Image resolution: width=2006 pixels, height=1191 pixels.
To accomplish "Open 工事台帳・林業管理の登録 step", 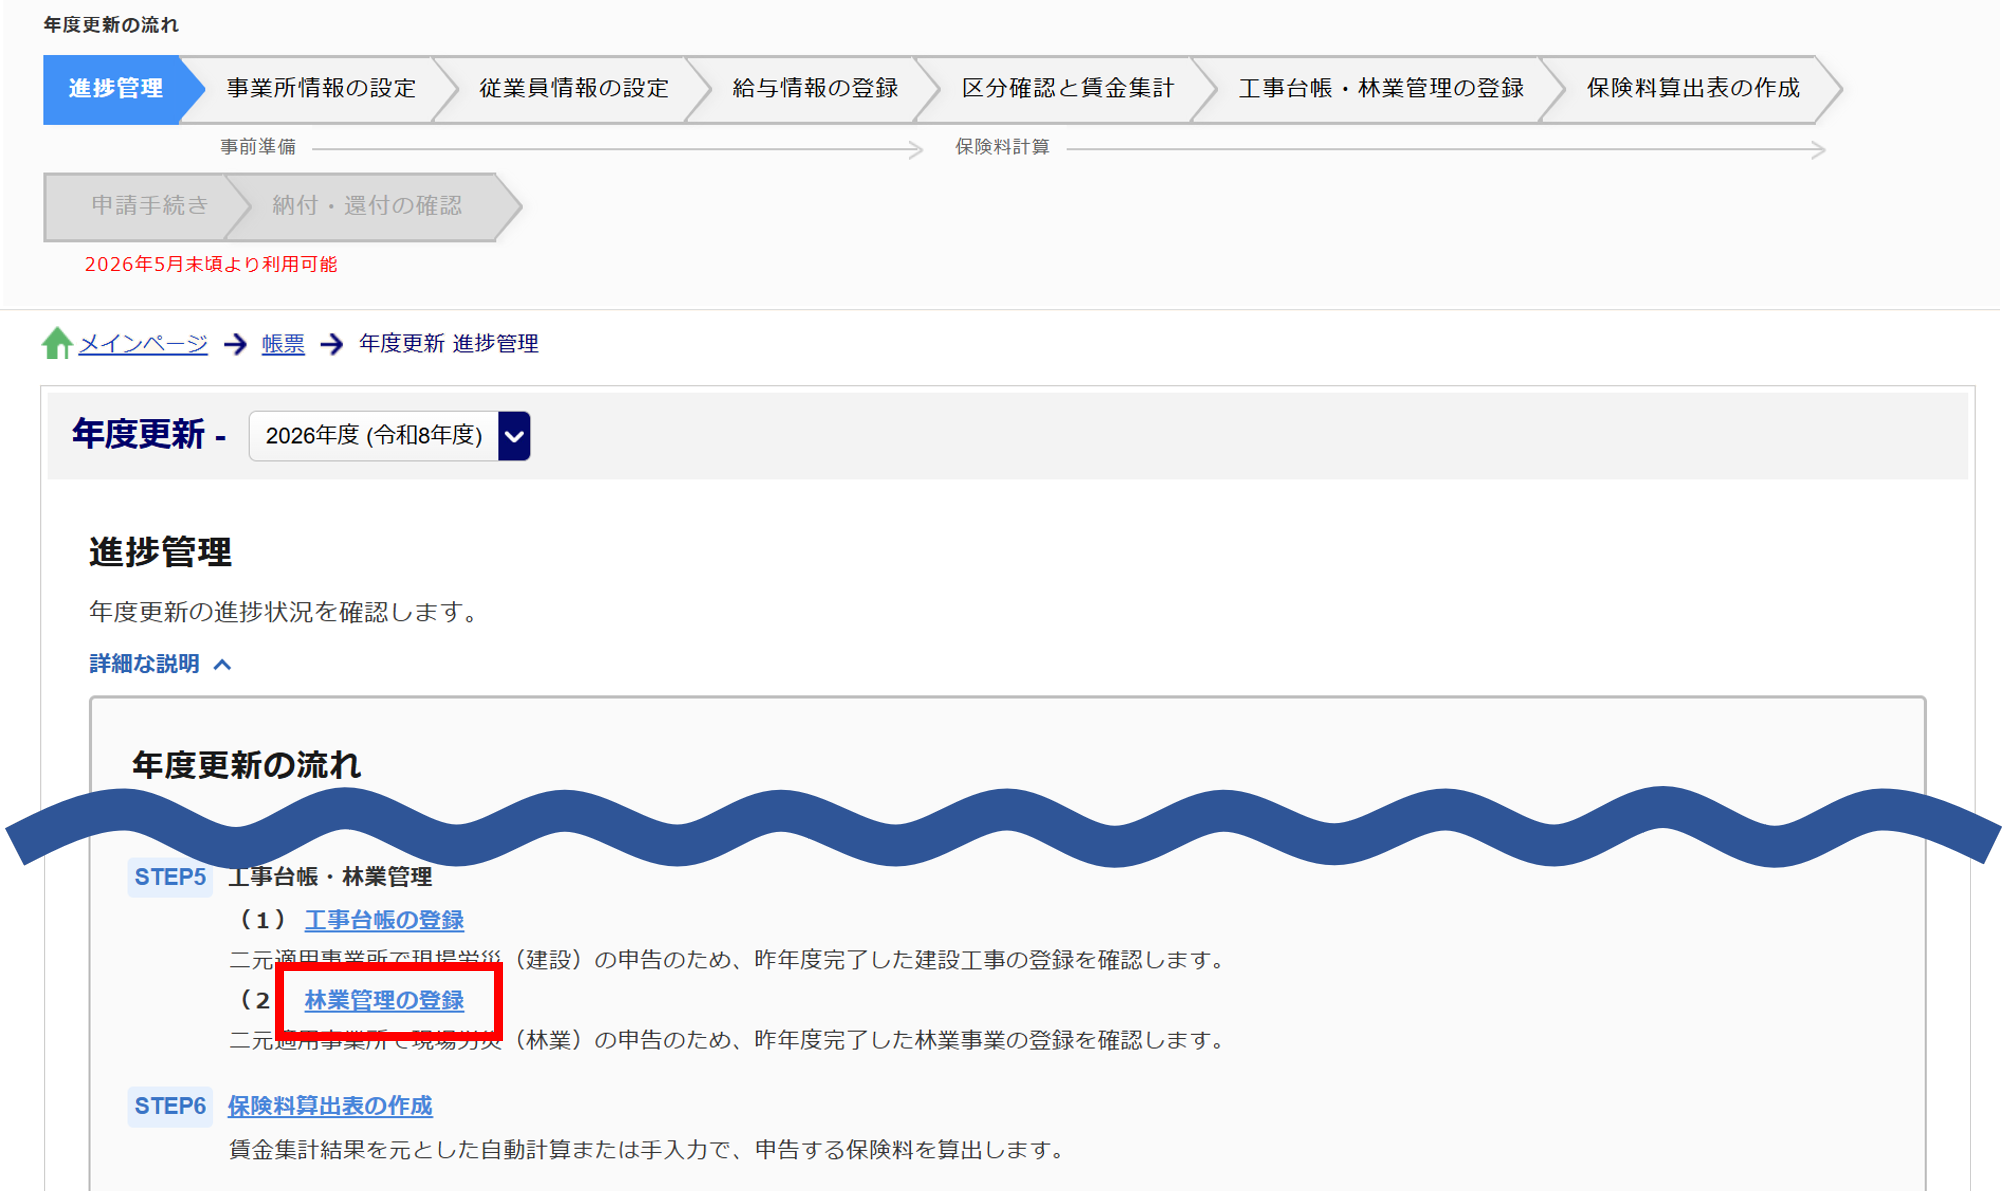I will tap(1381, 89).
